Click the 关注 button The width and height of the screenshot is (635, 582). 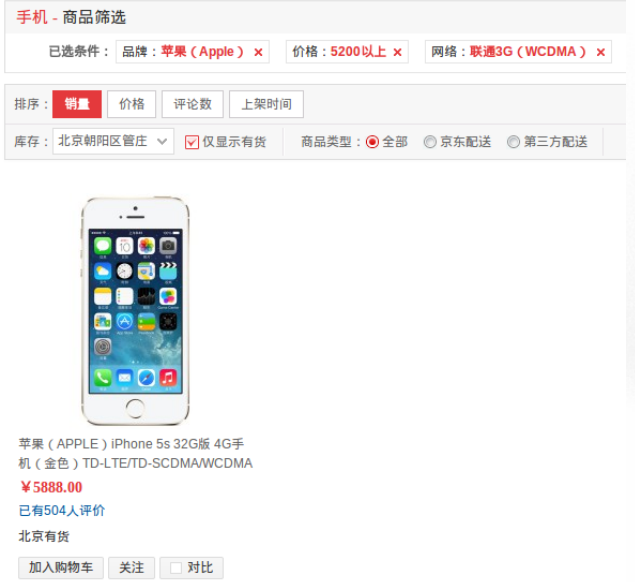(132, 567)
